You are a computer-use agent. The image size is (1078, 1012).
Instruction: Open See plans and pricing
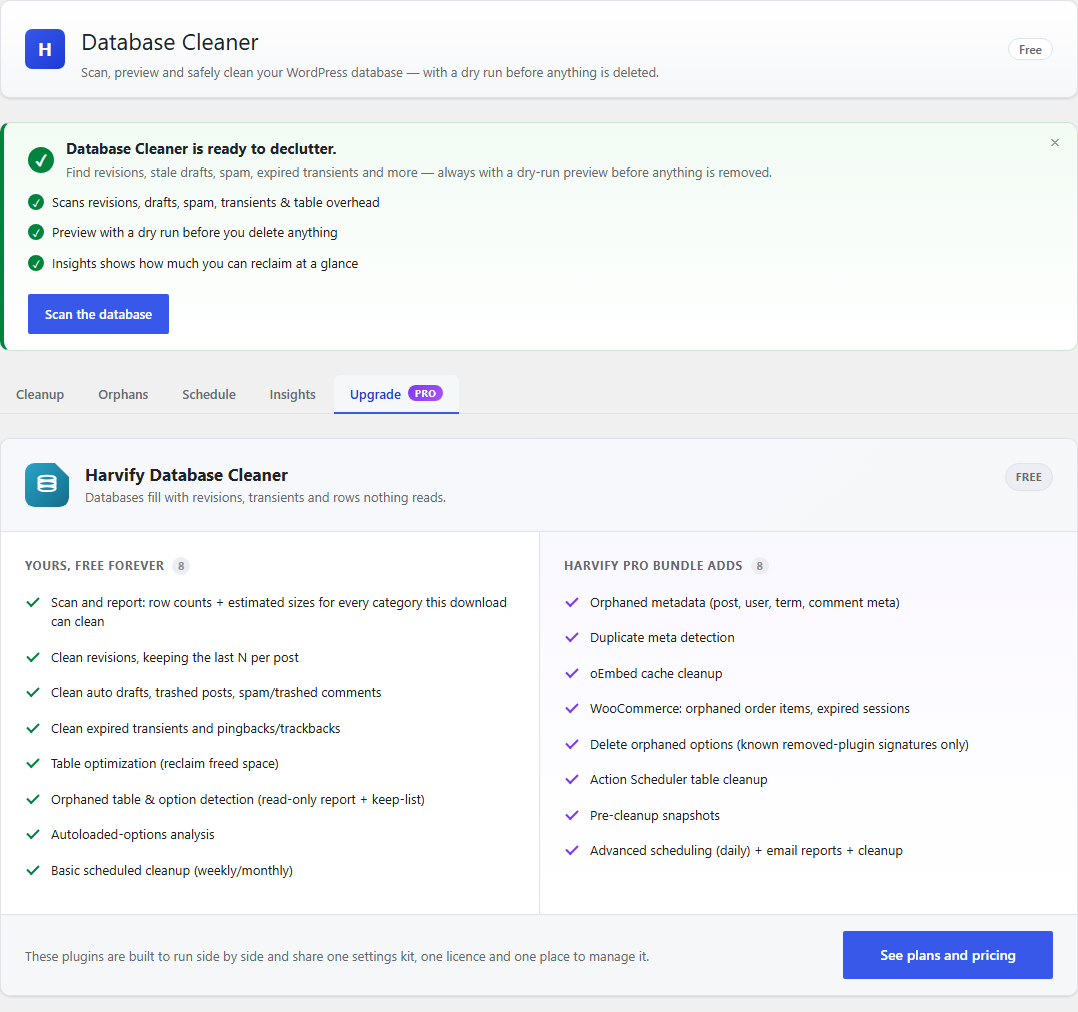tap(947, 955)
